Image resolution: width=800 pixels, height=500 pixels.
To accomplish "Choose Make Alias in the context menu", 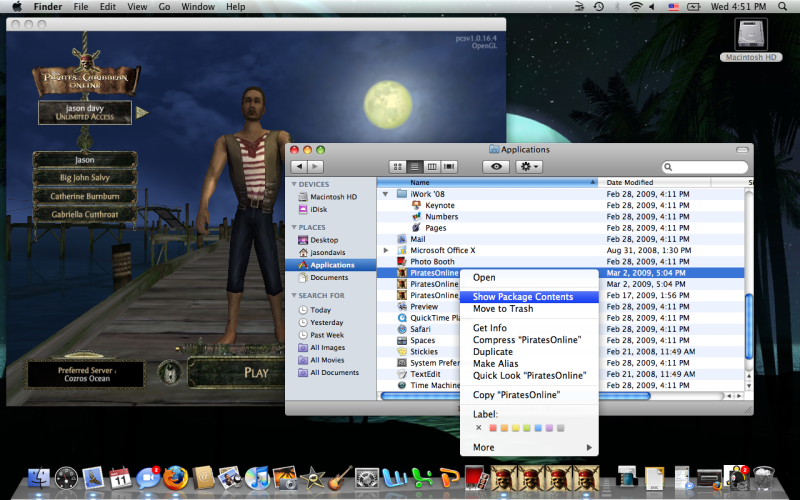I will pyautogui.click(x=529, y=363).
